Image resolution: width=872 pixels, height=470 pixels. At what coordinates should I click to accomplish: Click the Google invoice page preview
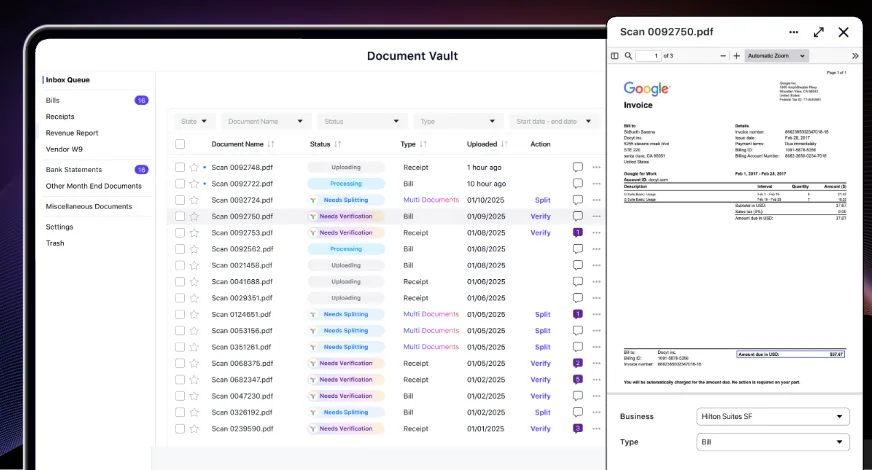coord(735,230)
